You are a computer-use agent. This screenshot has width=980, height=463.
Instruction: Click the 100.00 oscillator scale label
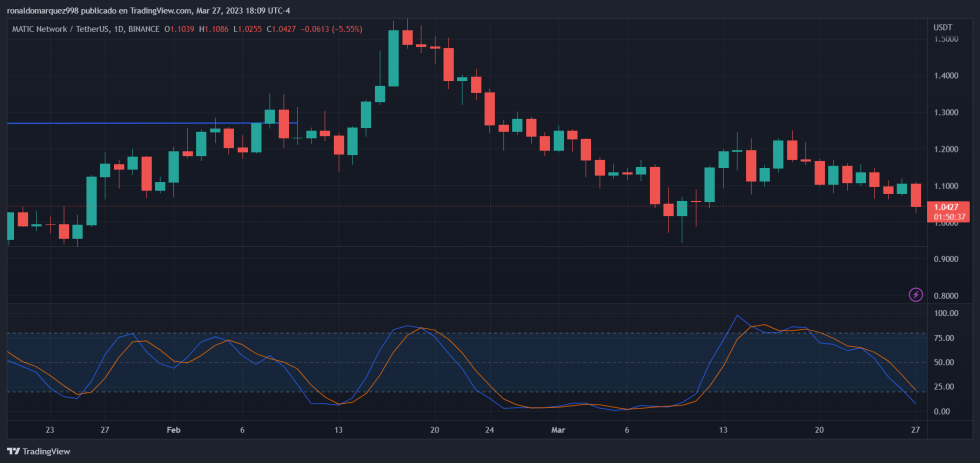945,314
